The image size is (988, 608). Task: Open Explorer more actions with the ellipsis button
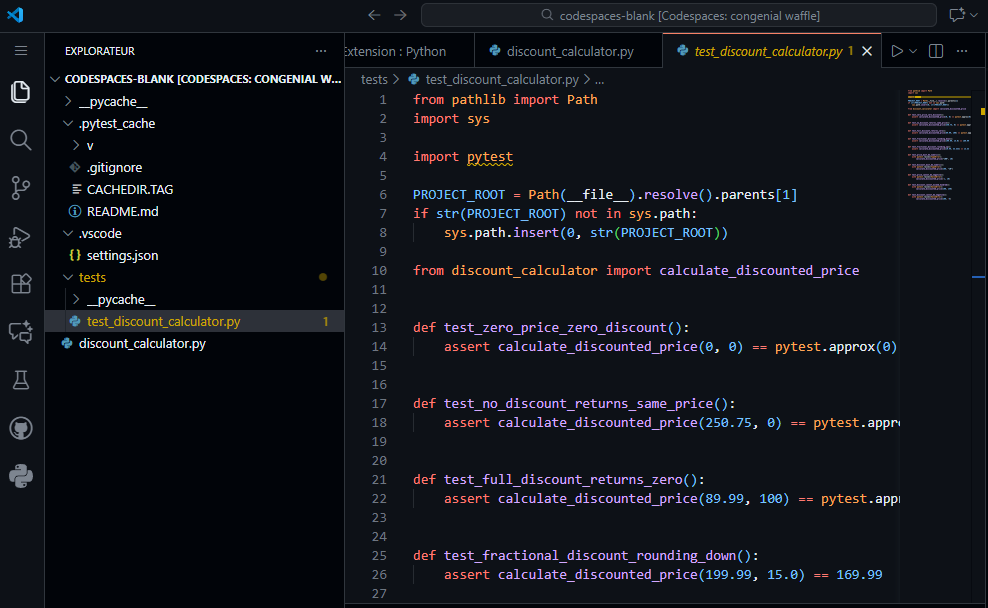(321, 50)
